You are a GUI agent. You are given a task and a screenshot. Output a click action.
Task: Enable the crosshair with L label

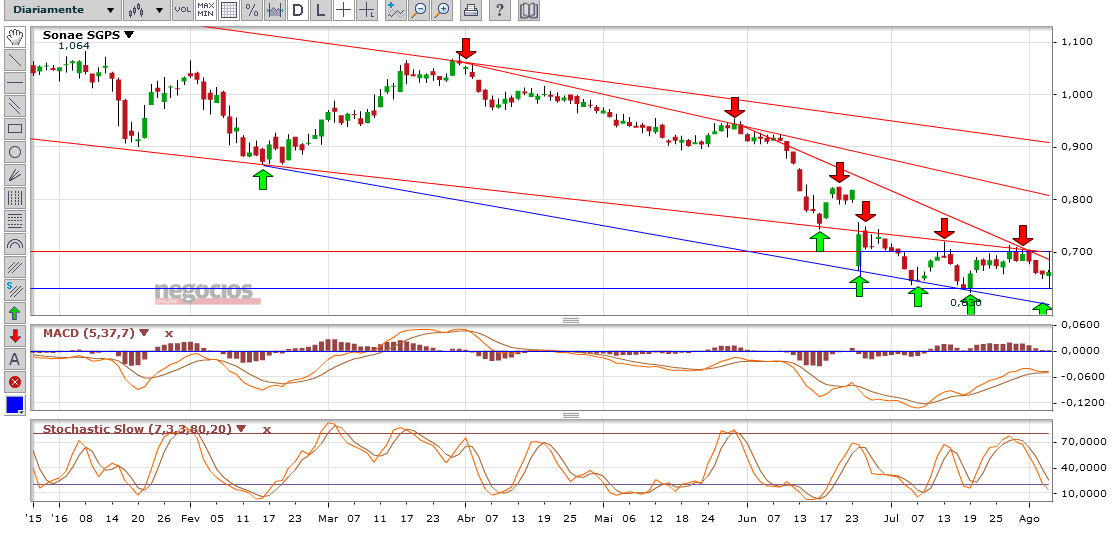pos(367,10)
